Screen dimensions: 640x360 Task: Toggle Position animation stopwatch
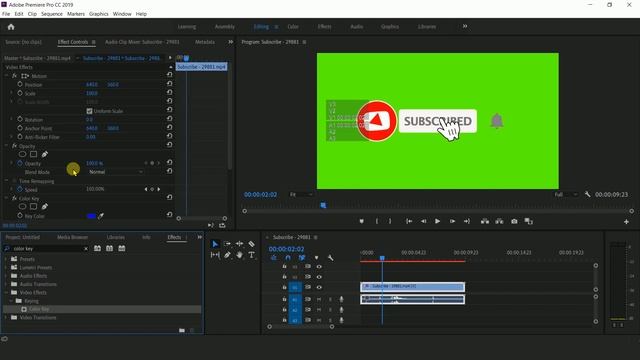tap(20, 84)
